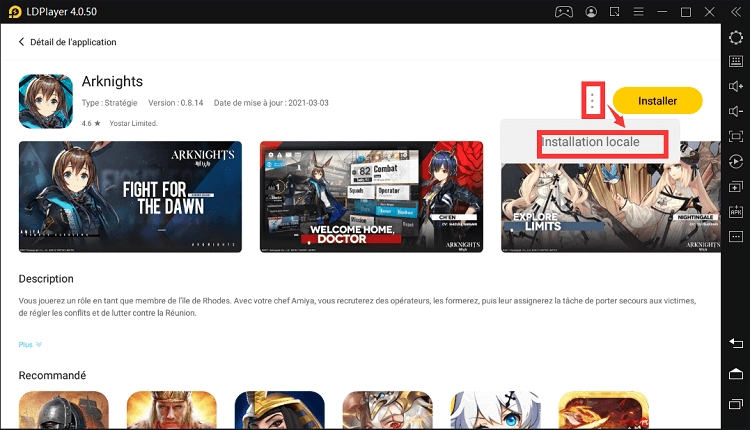Decrease the volume with the speaker minus icon

click(x=736, y=111)
